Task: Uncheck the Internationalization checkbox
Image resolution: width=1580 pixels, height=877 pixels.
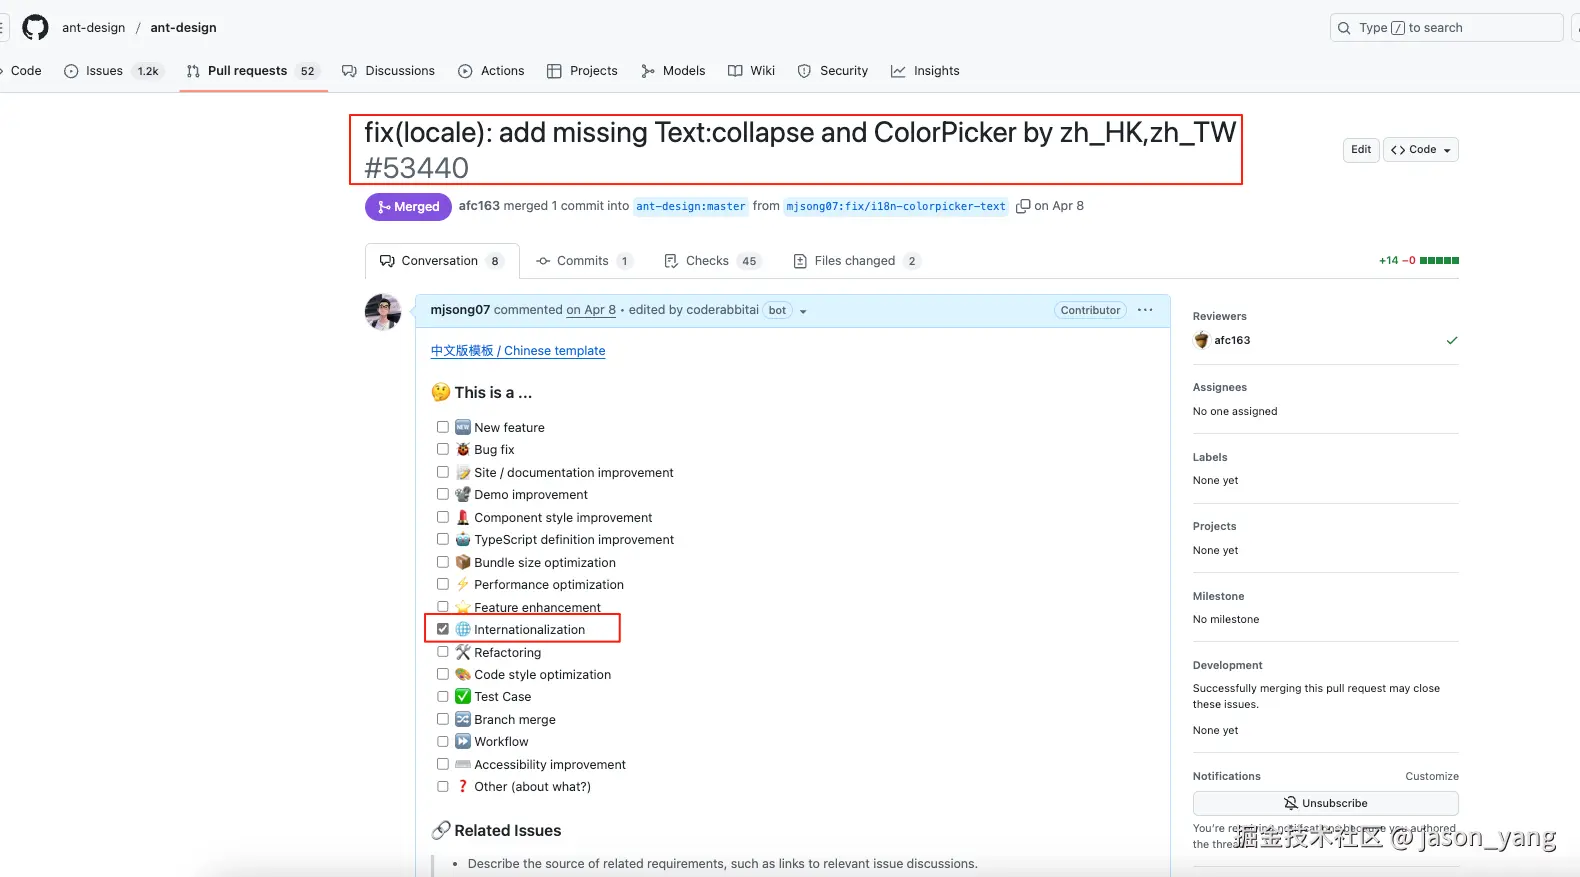Action: pyautogui.click(x=443, y=629)
